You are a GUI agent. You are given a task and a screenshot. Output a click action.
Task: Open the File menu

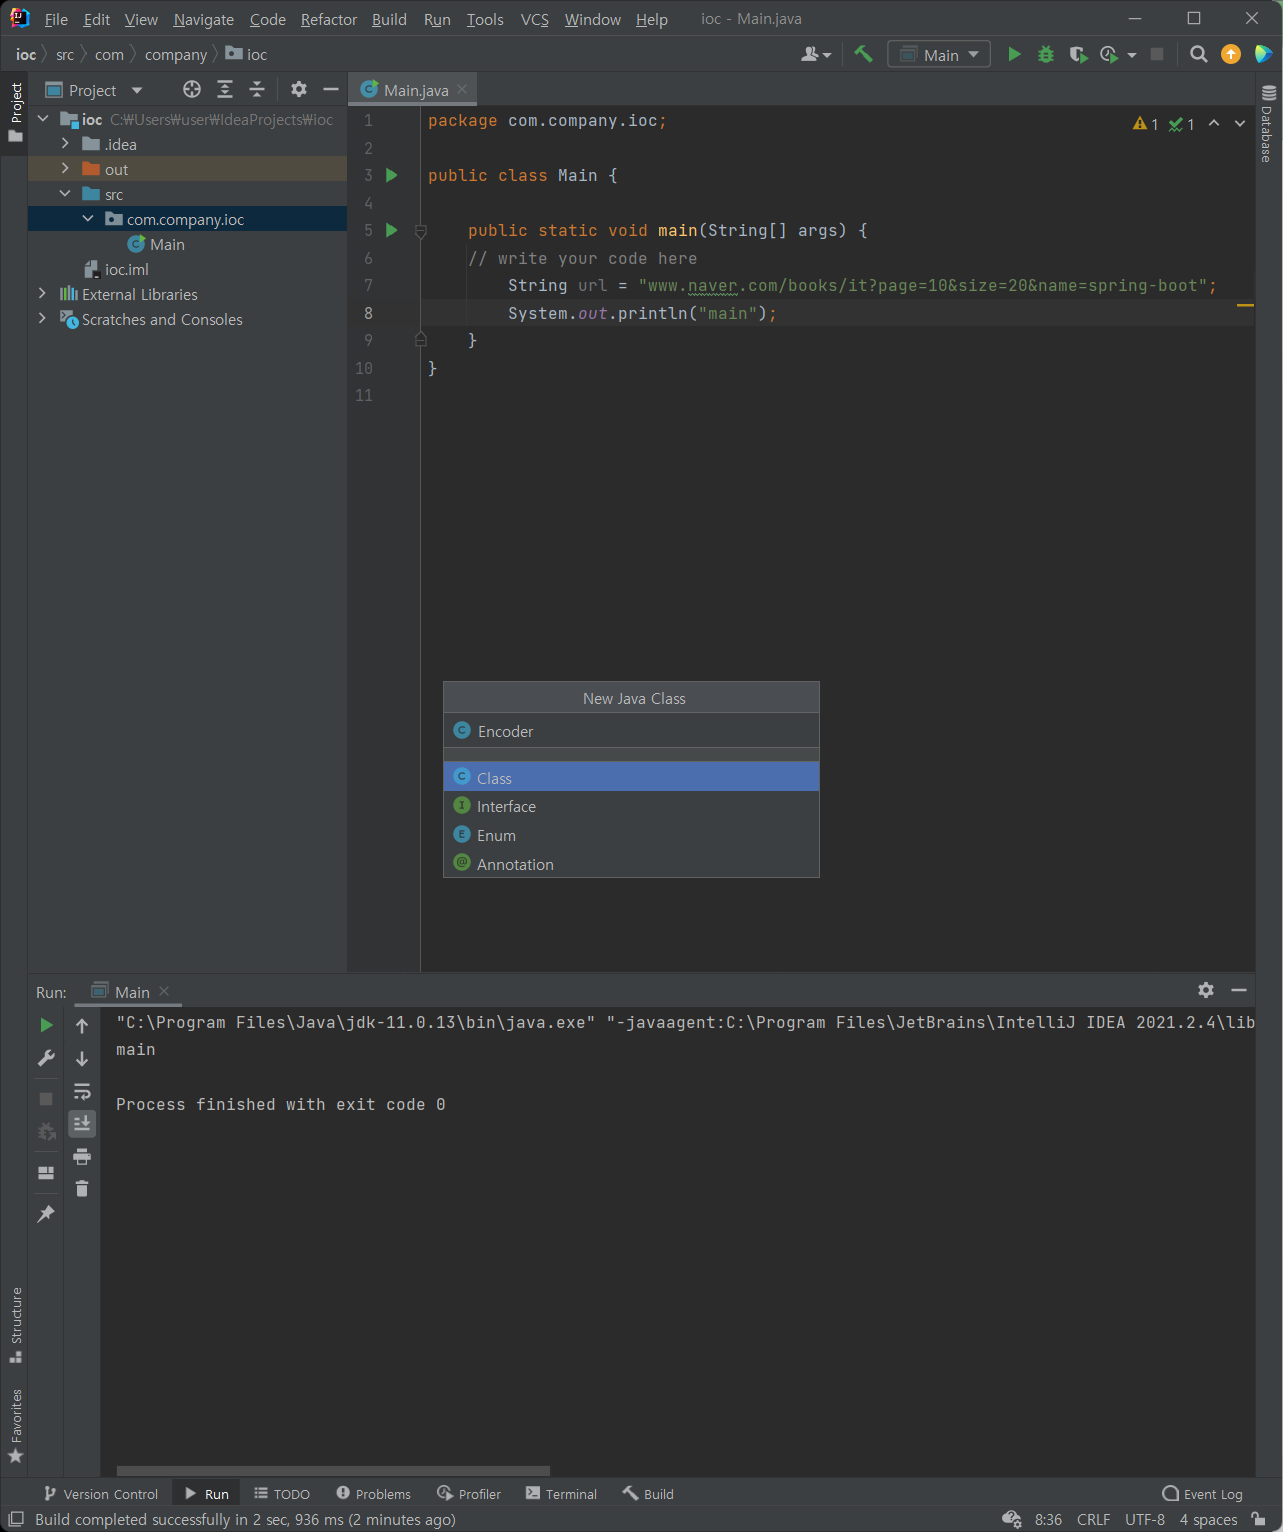tap(56, 19)
